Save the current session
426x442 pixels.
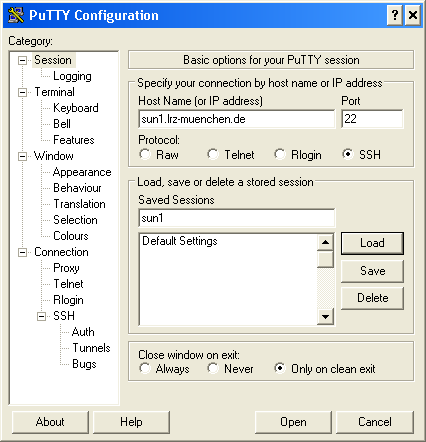tap(372, 271)
